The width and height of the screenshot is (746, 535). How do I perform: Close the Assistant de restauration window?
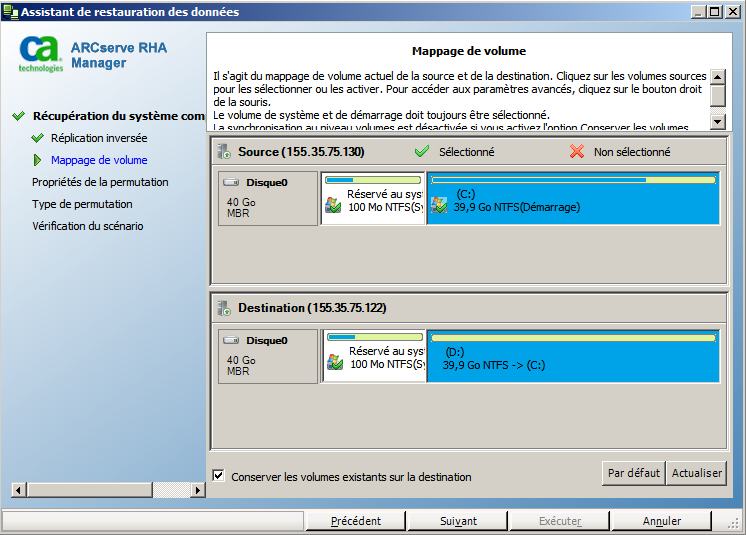point(732,11)
